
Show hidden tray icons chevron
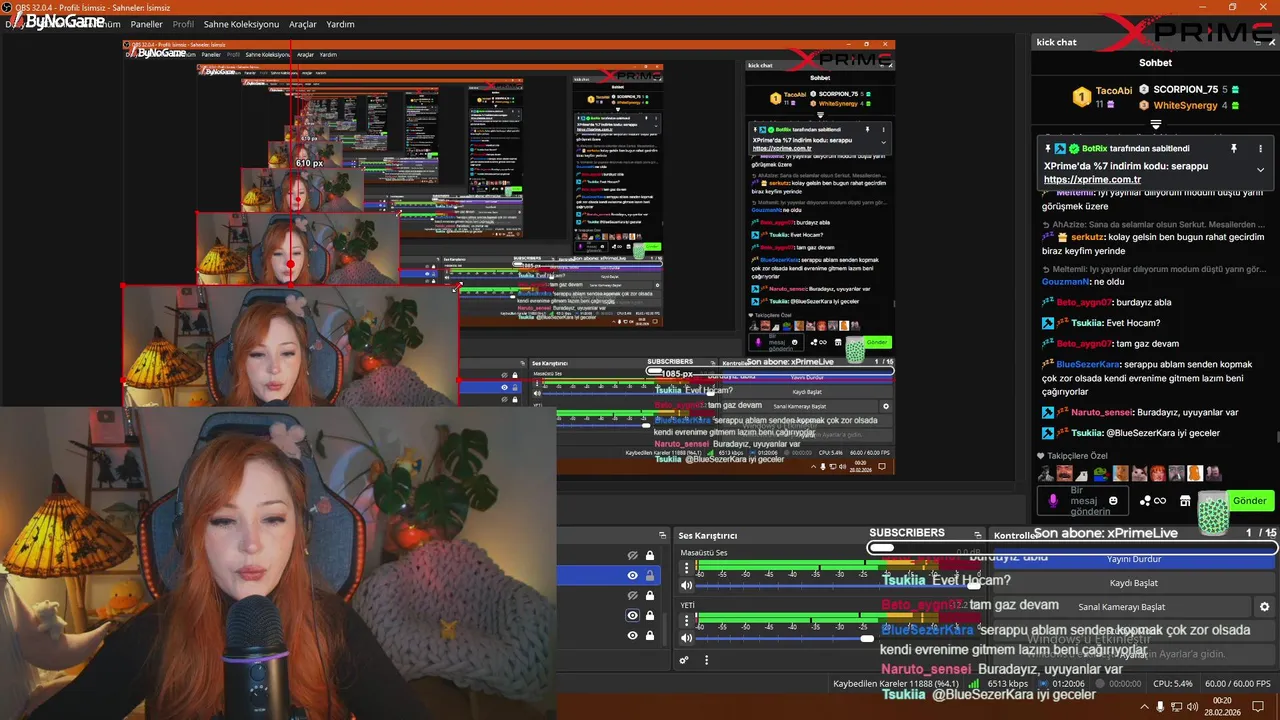[1144, 707]
